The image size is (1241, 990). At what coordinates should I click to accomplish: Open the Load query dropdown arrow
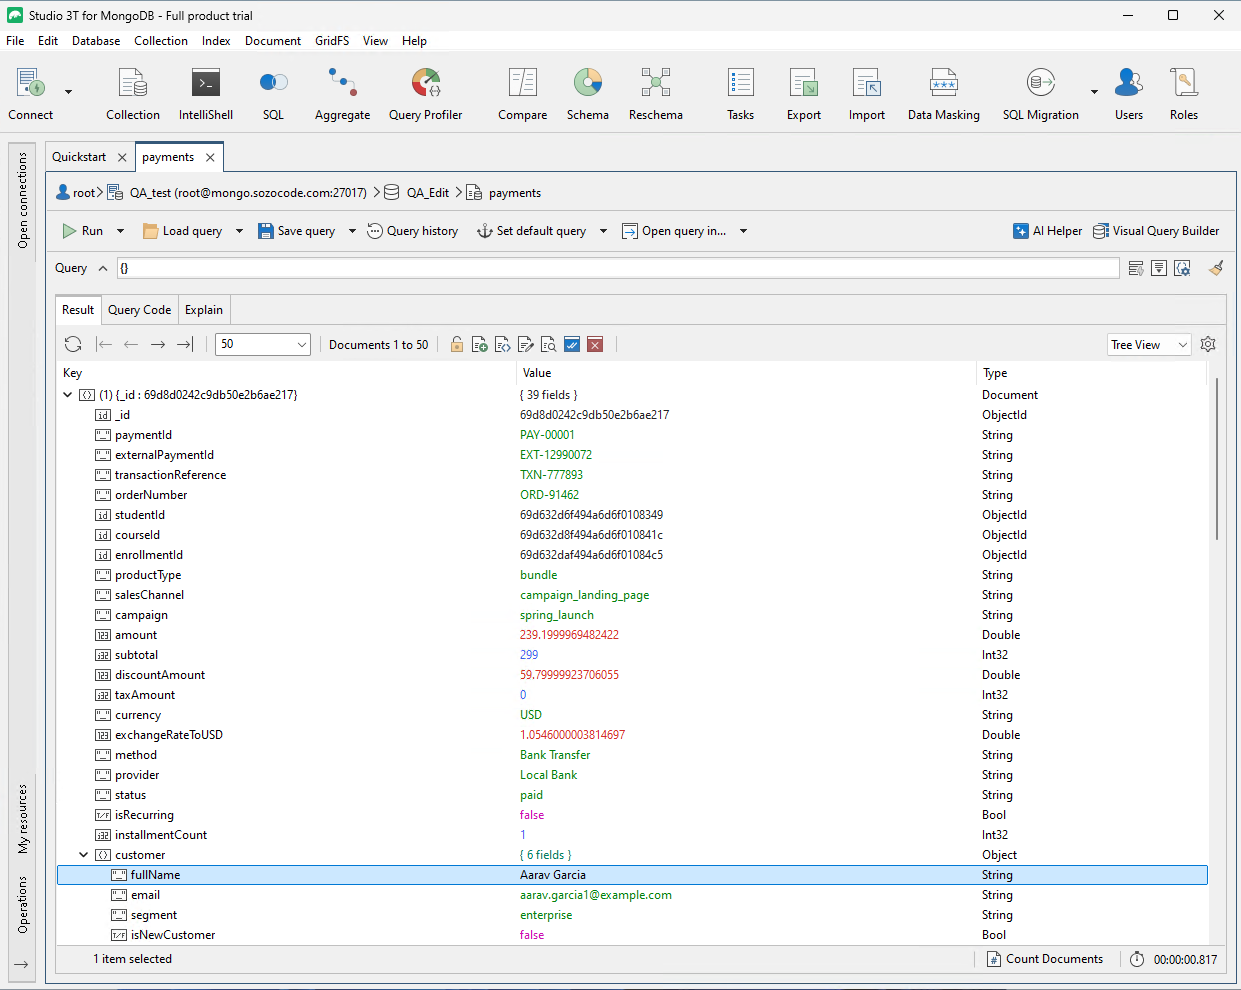[239, 231]
